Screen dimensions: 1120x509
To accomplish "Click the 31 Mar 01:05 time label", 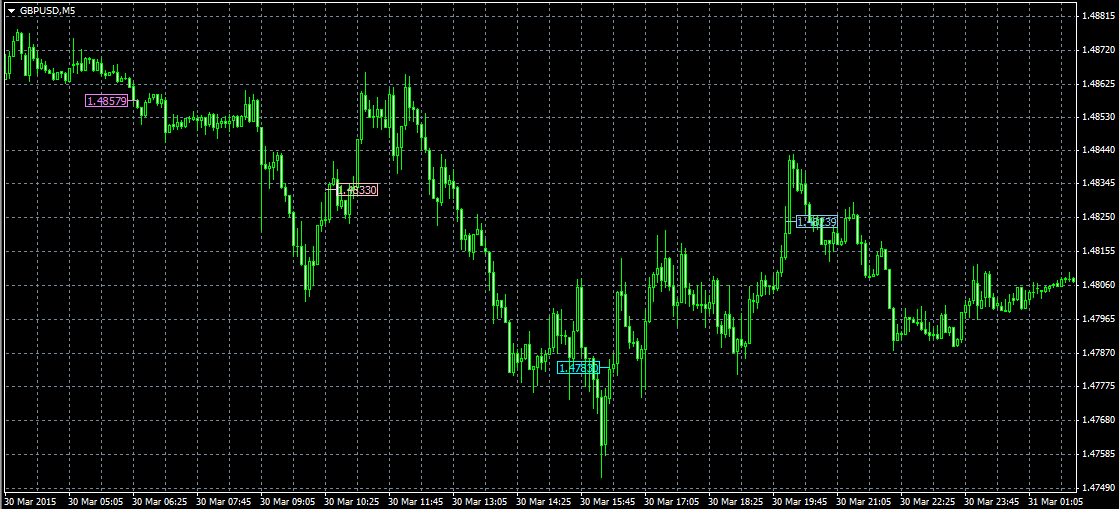I will pyautogui.click(x=1055, y=501).
